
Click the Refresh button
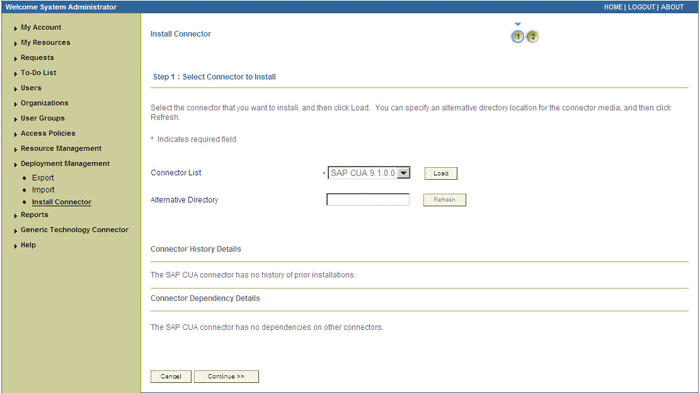coord(444,200)
